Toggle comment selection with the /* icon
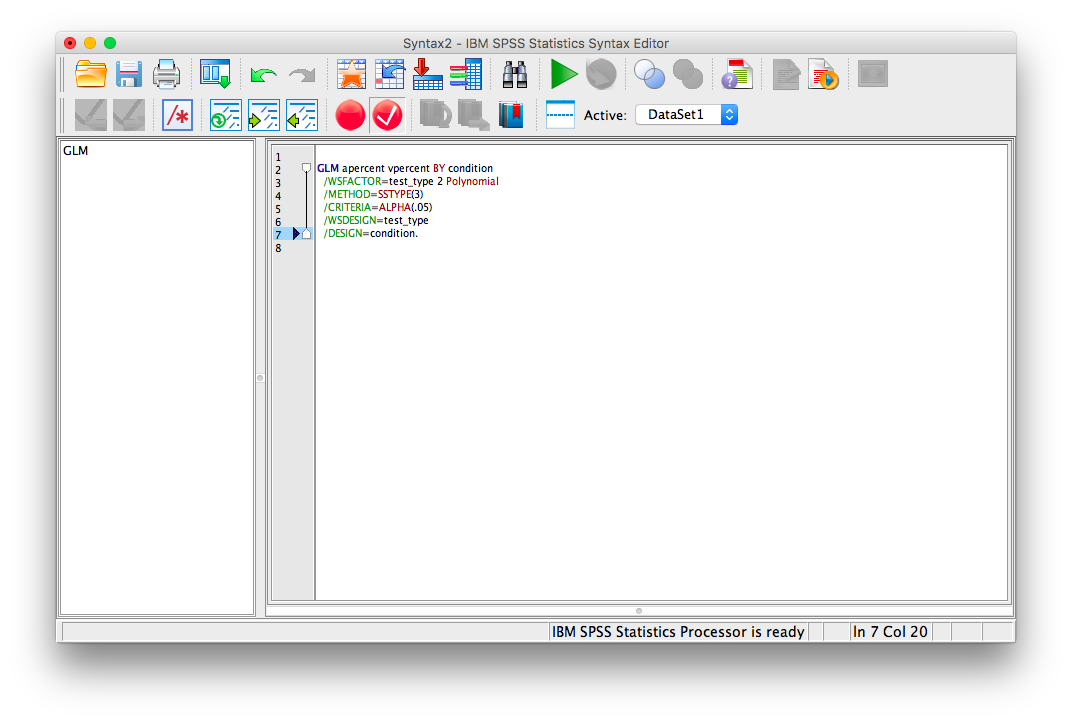 pos(178,115)
